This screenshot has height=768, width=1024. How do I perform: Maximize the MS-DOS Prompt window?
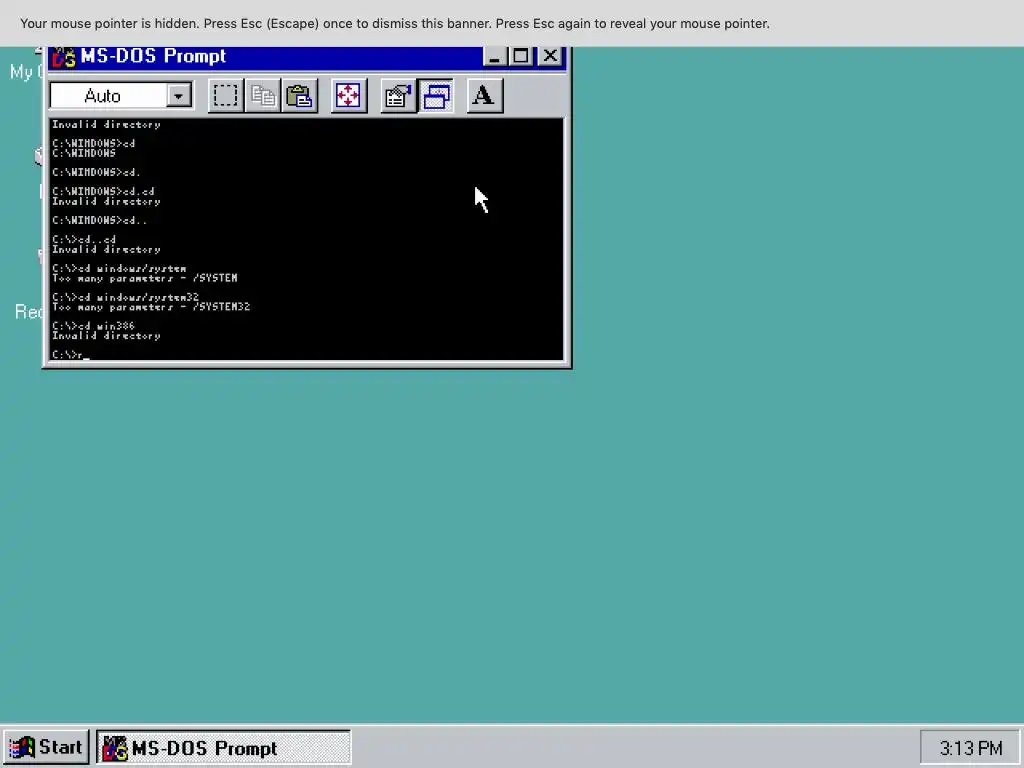pos(520,56)
